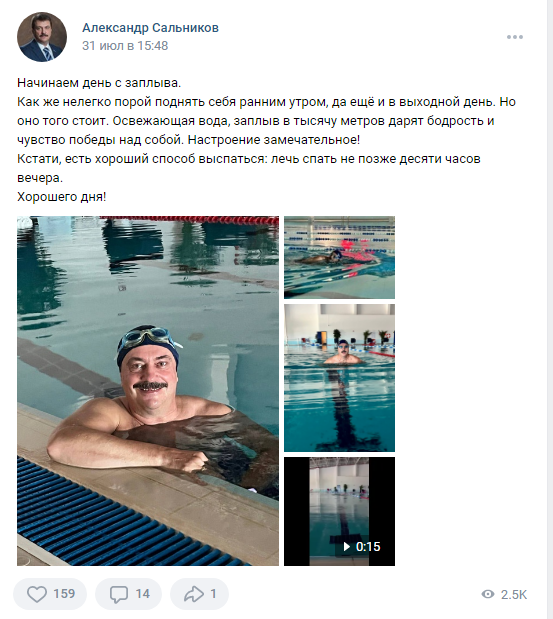Open the three-dot post options menu
The height and width of the screenshot is (619, 553).
click(x=515, y=37)
